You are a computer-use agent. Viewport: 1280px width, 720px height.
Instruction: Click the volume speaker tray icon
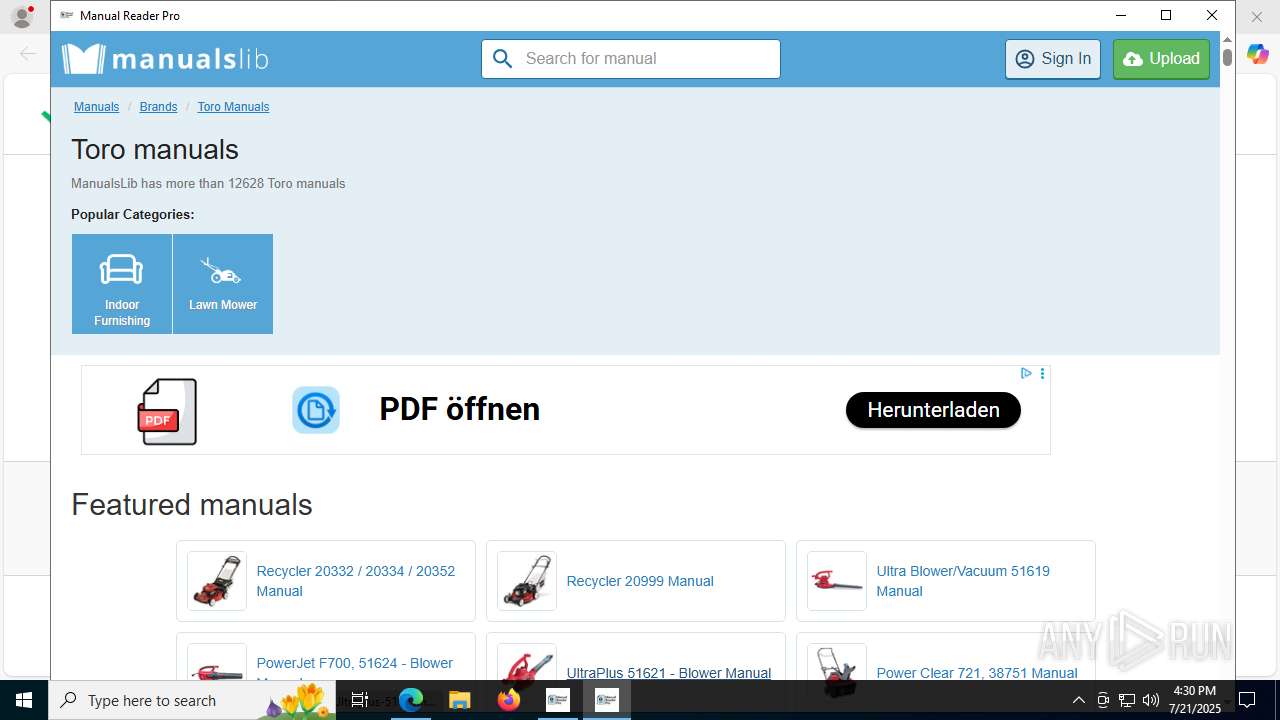click(1150, 700)
